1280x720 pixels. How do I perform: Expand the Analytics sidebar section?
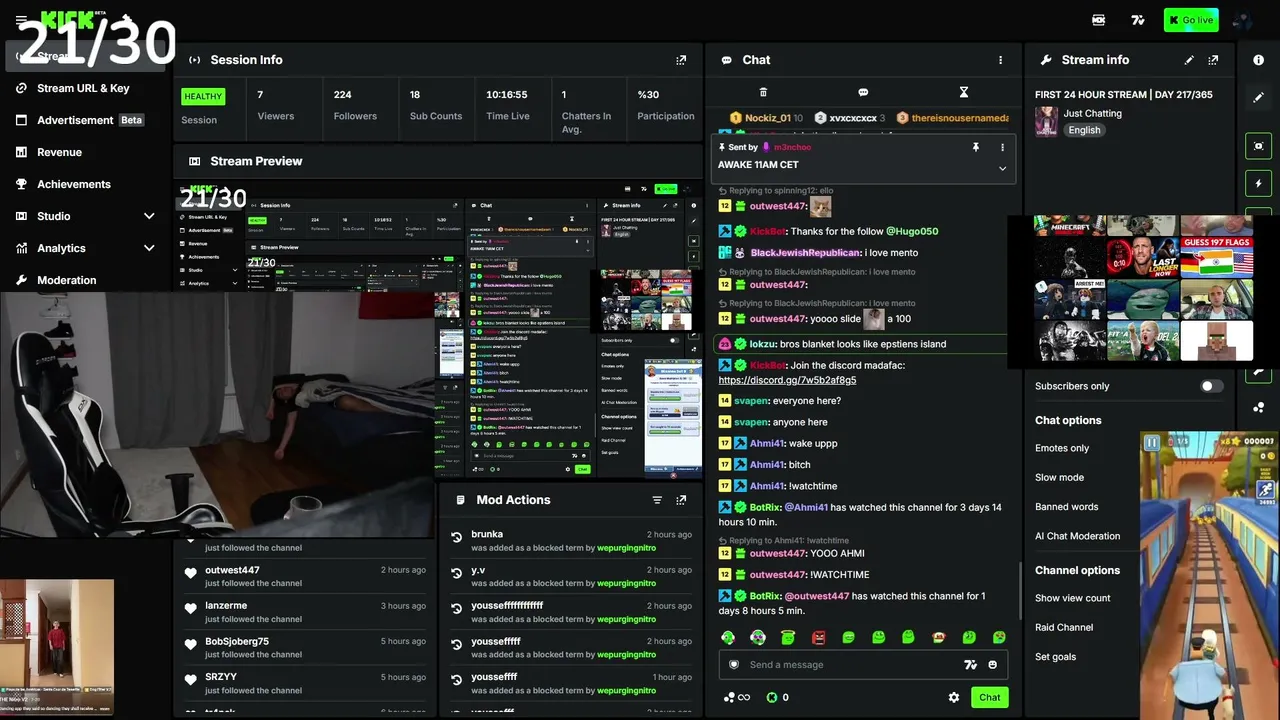[x=149, y=248]
